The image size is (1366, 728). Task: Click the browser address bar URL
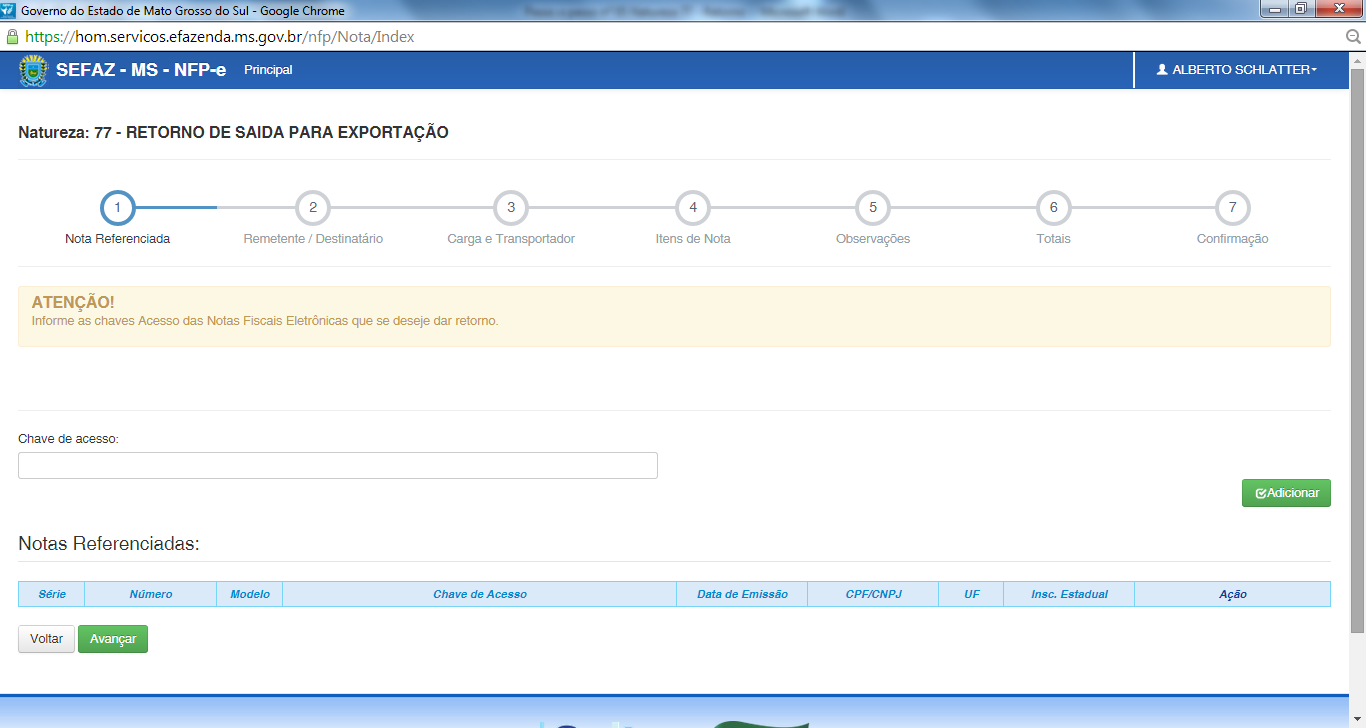click(220, 37)
